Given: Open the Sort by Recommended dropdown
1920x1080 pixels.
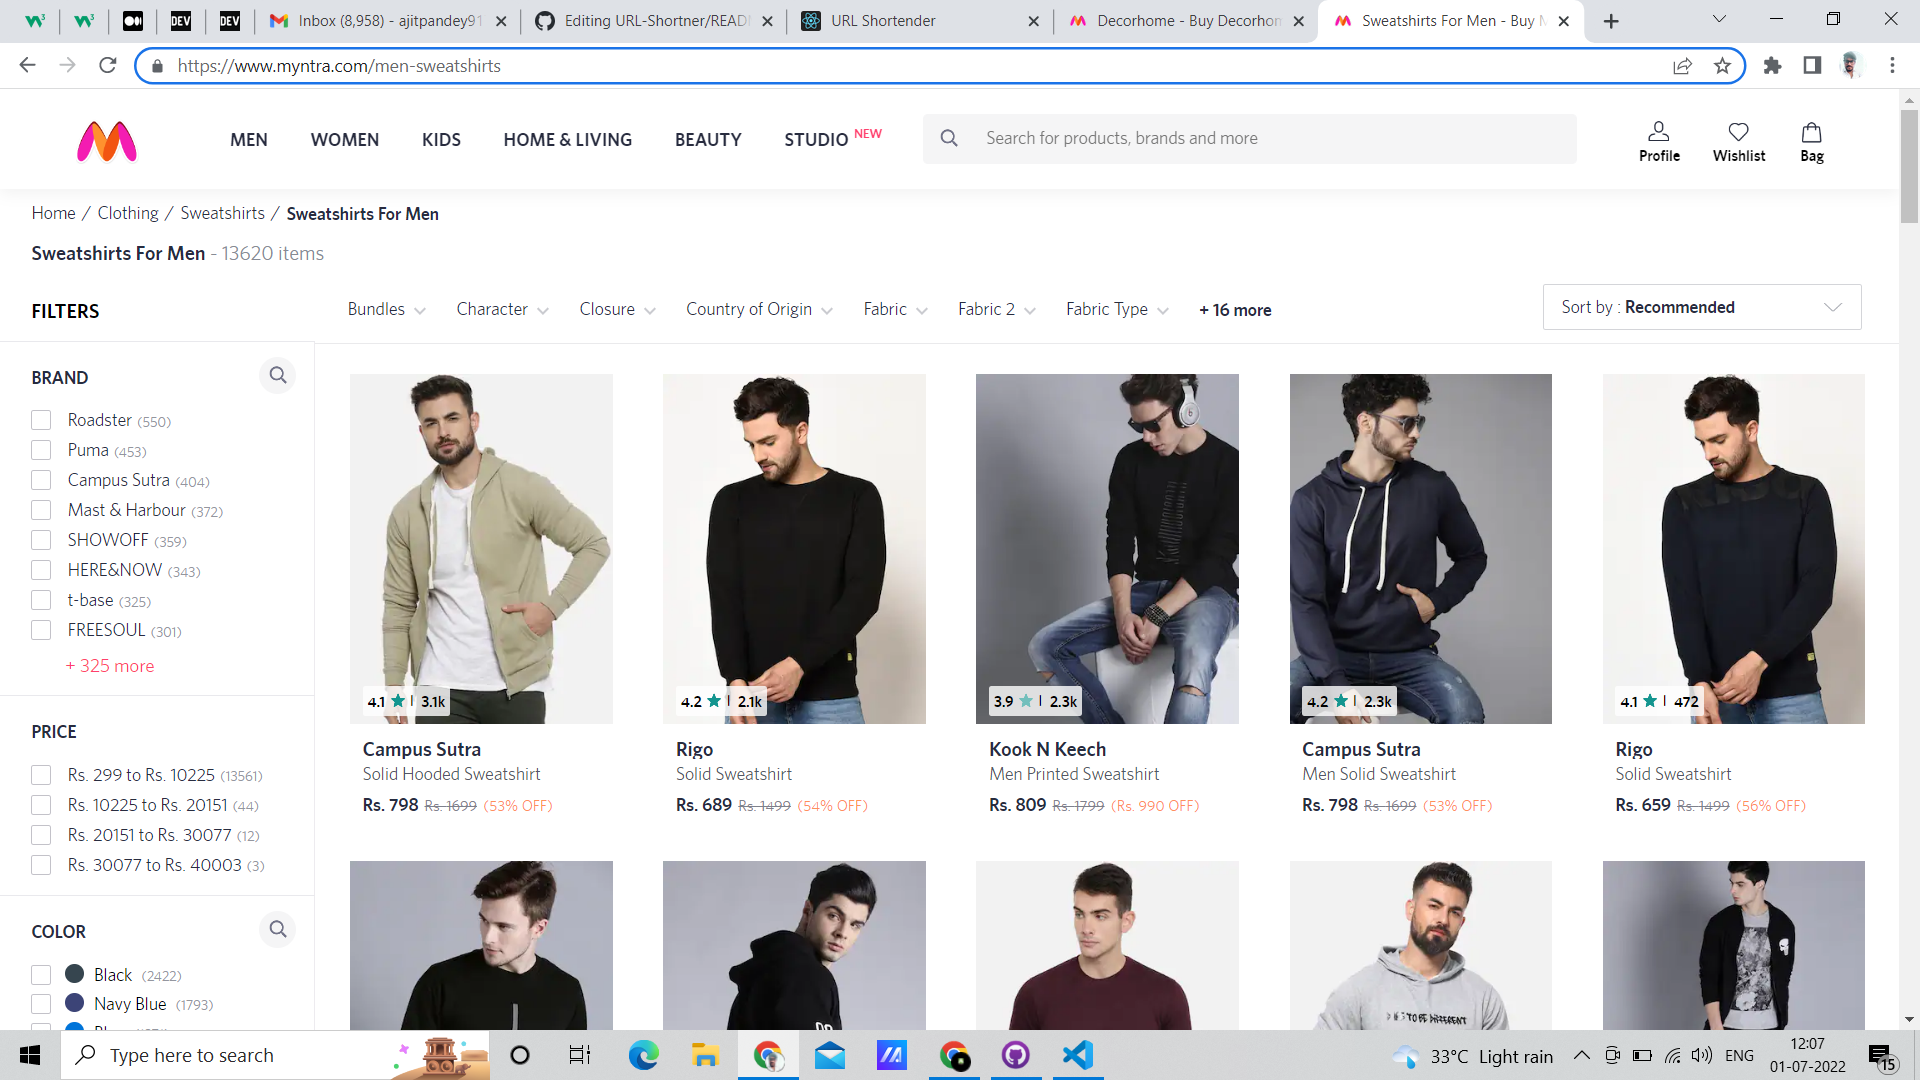Looking at the screenshot, I should [1701, 307].
